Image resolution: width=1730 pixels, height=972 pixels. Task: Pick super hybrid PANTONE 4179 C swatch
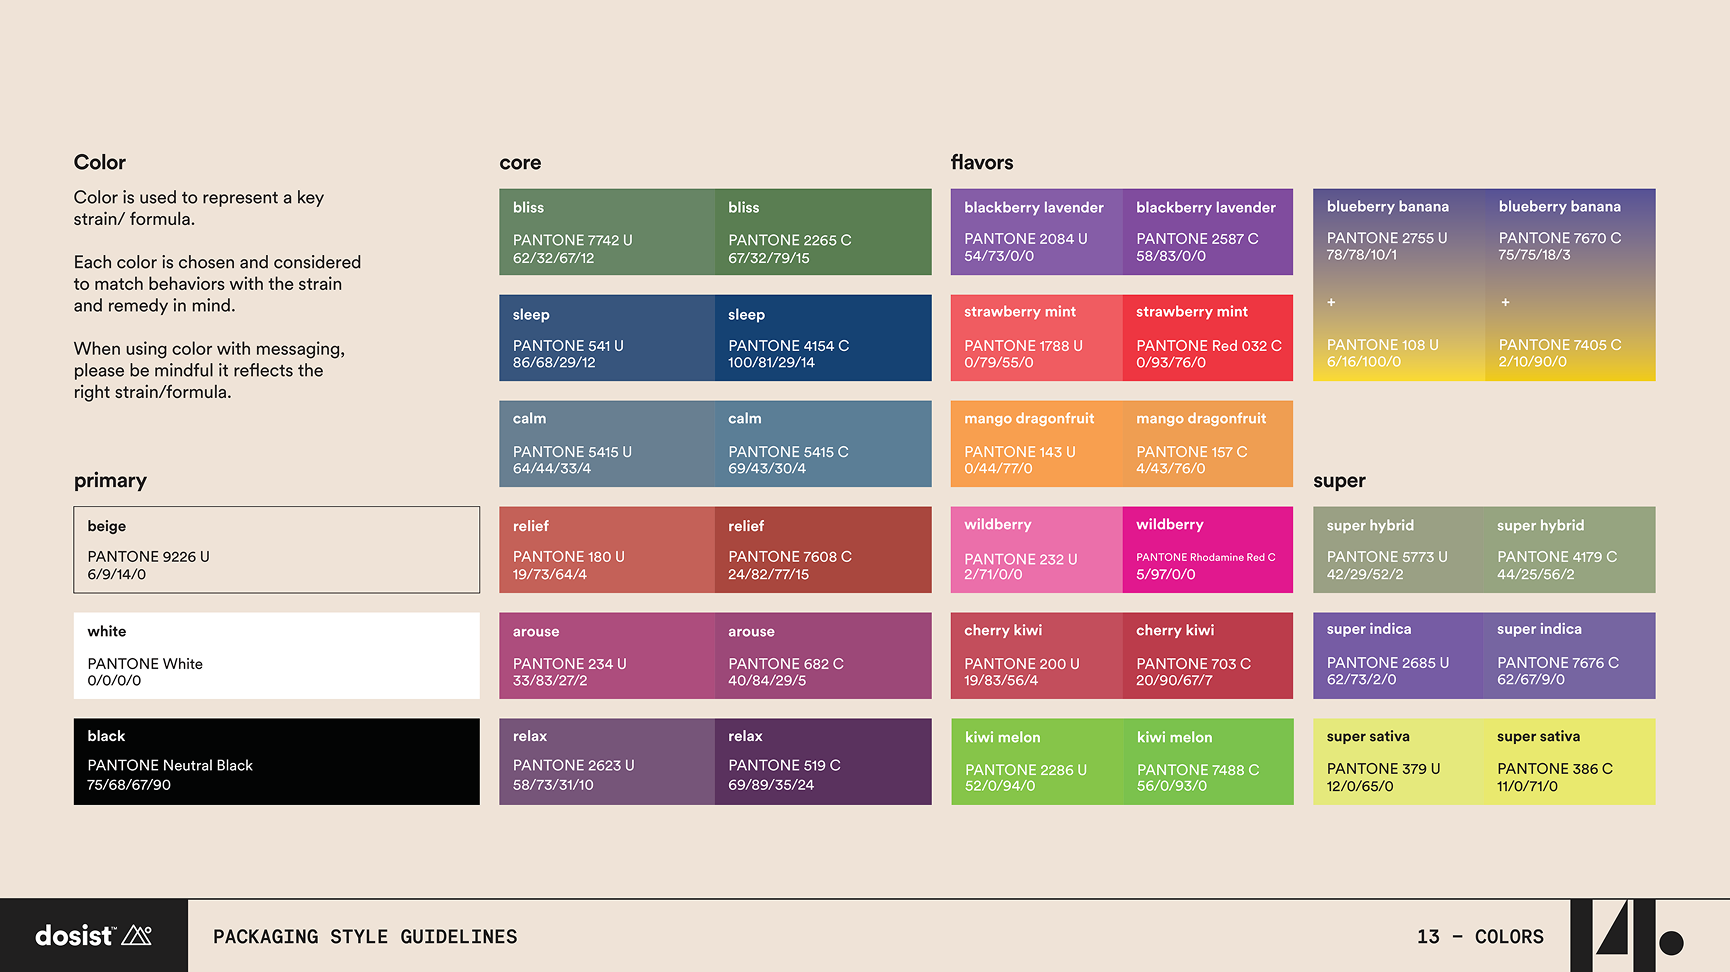pyautogui.click(x=1570, y=550)
